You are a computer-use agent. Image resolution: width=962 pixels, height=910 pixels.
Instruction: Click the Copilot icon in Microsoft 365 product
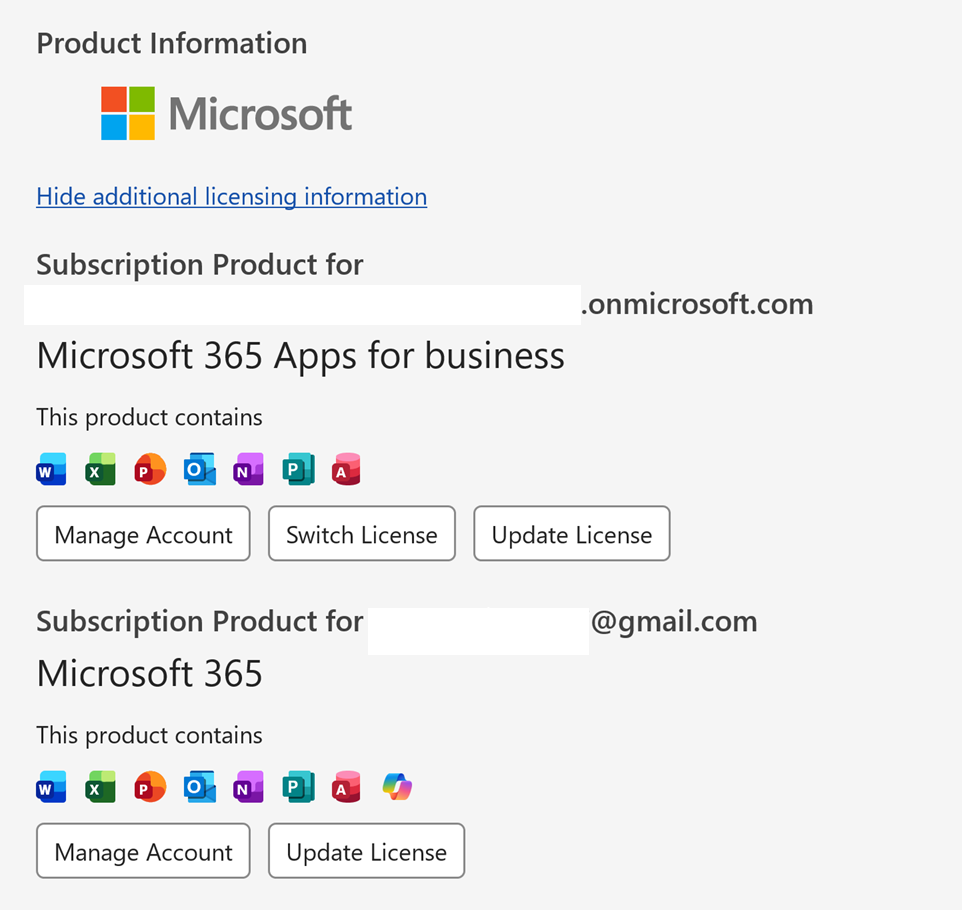click(397, 787)
